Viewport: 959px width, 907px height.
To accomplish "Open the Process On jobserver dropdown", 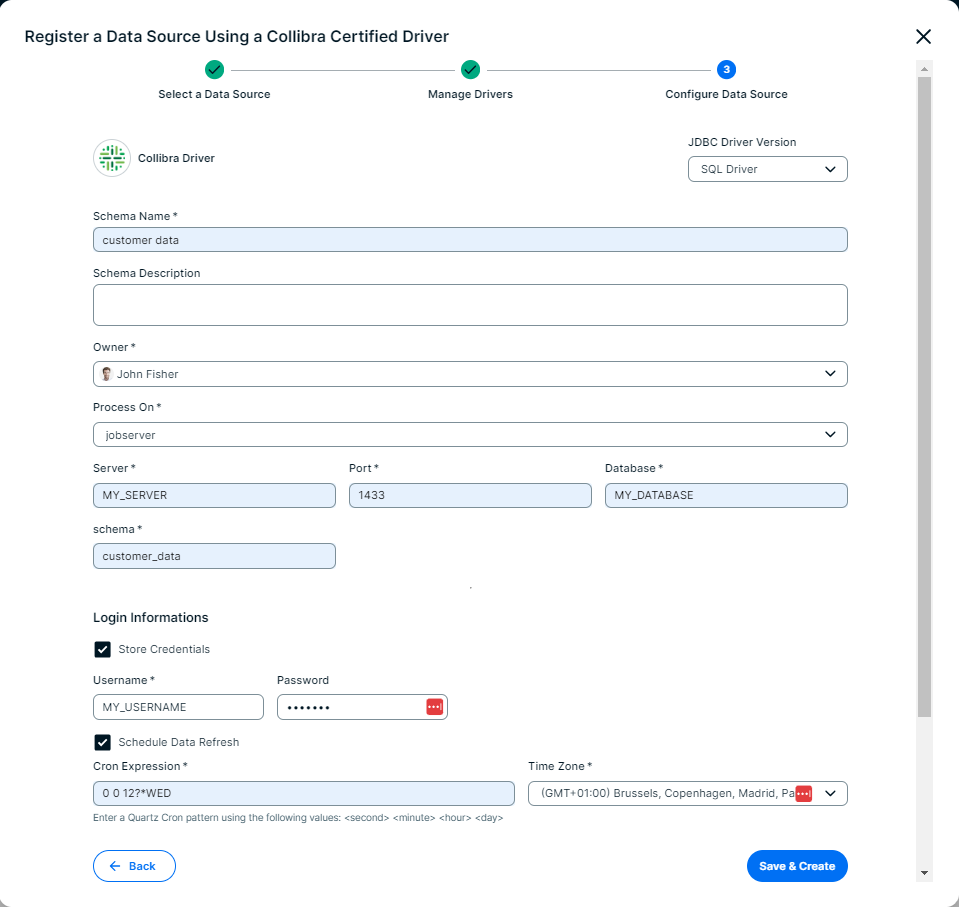I will click(829, 435).
